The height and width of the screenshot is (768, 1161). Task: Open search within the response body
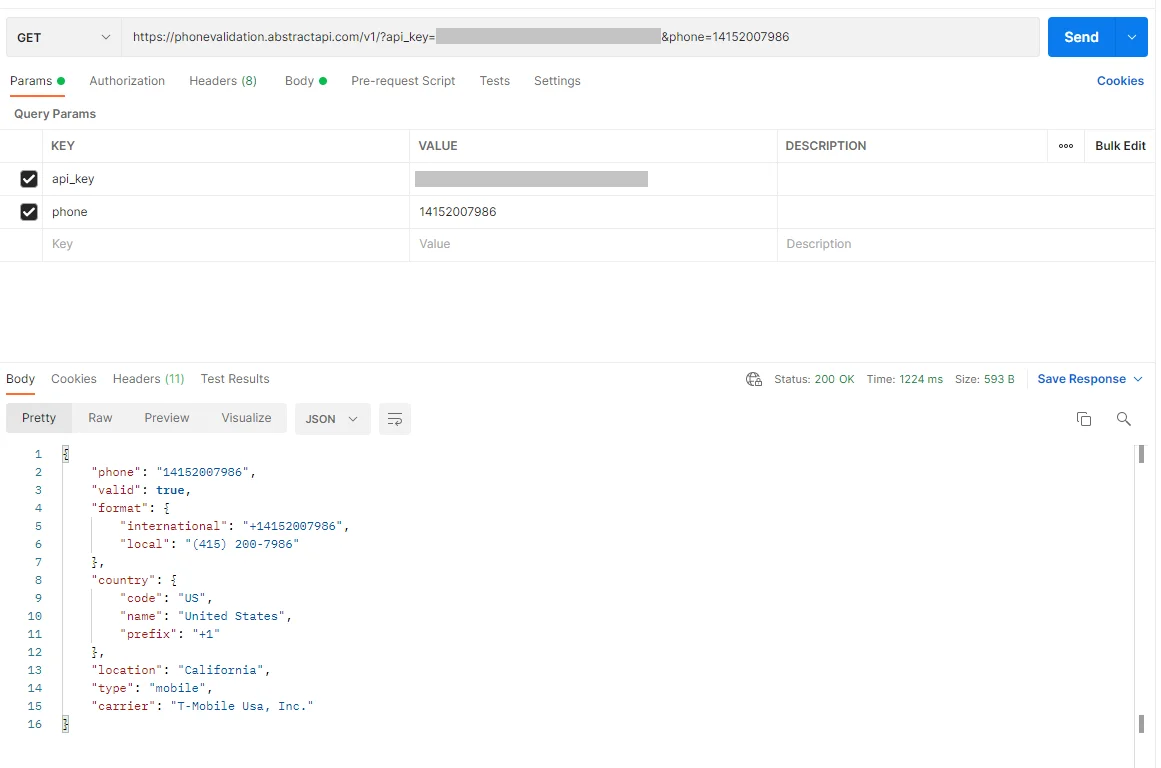tap(1123, 419)
